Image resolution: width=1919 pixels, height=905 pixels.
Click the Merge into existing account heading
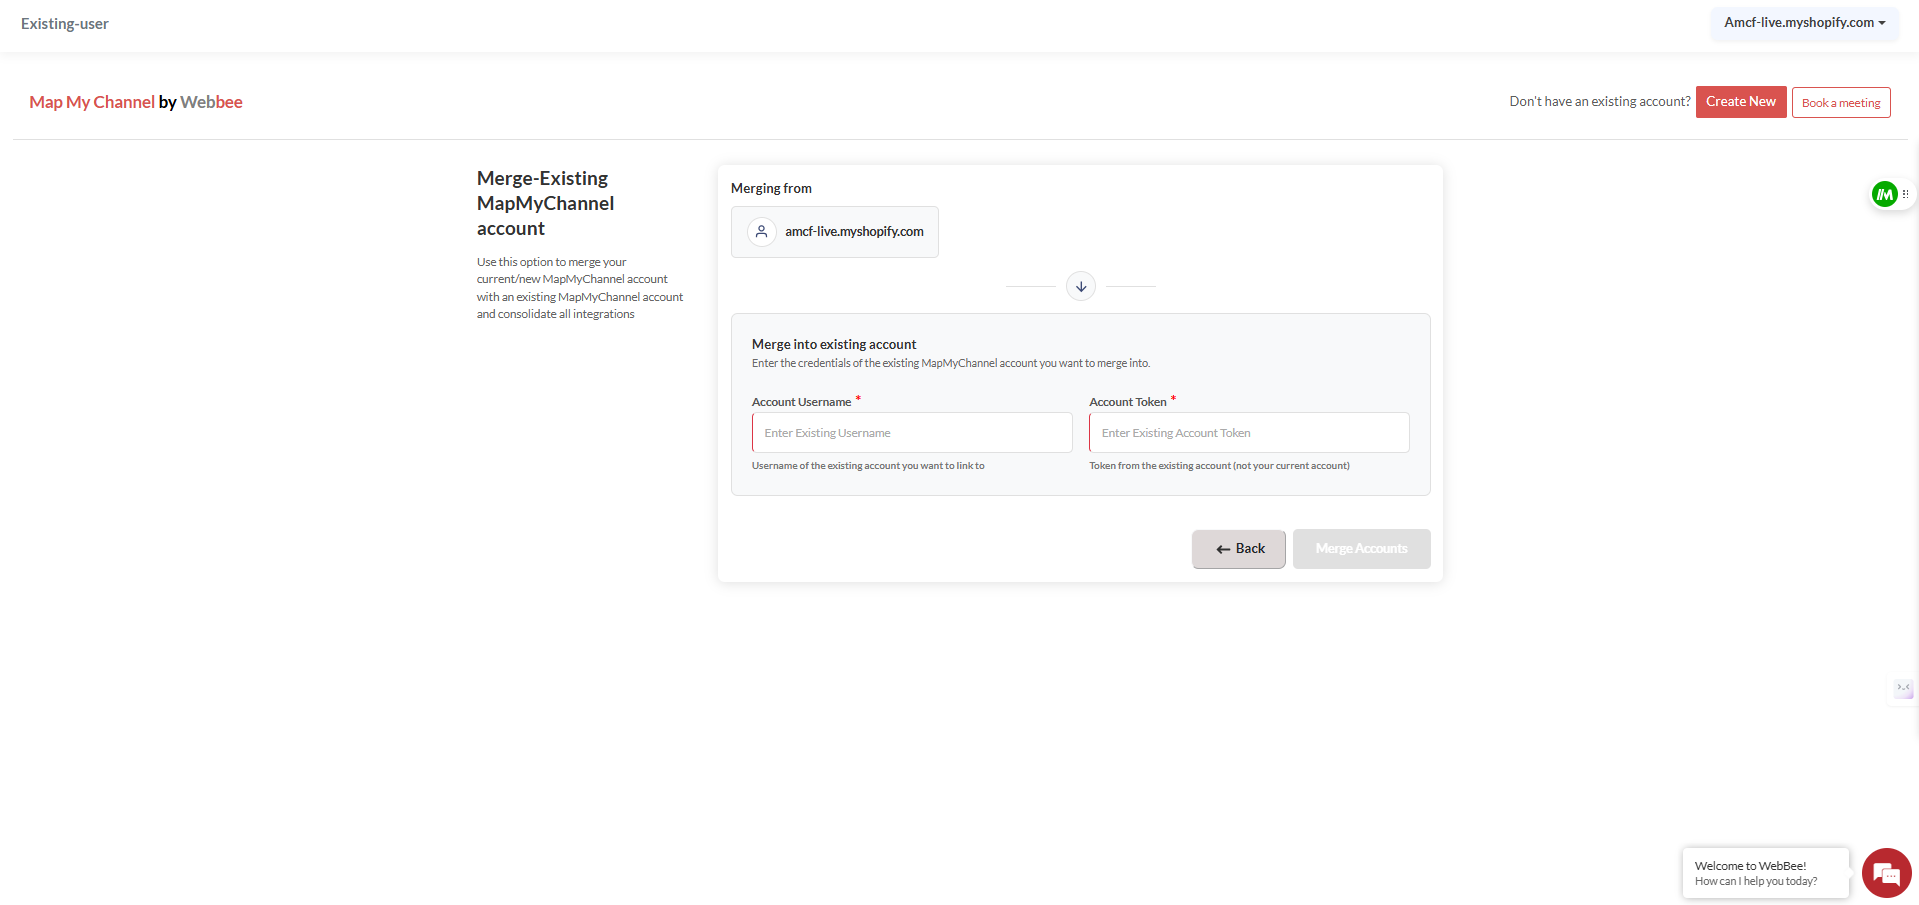click(x=834, y=344)
